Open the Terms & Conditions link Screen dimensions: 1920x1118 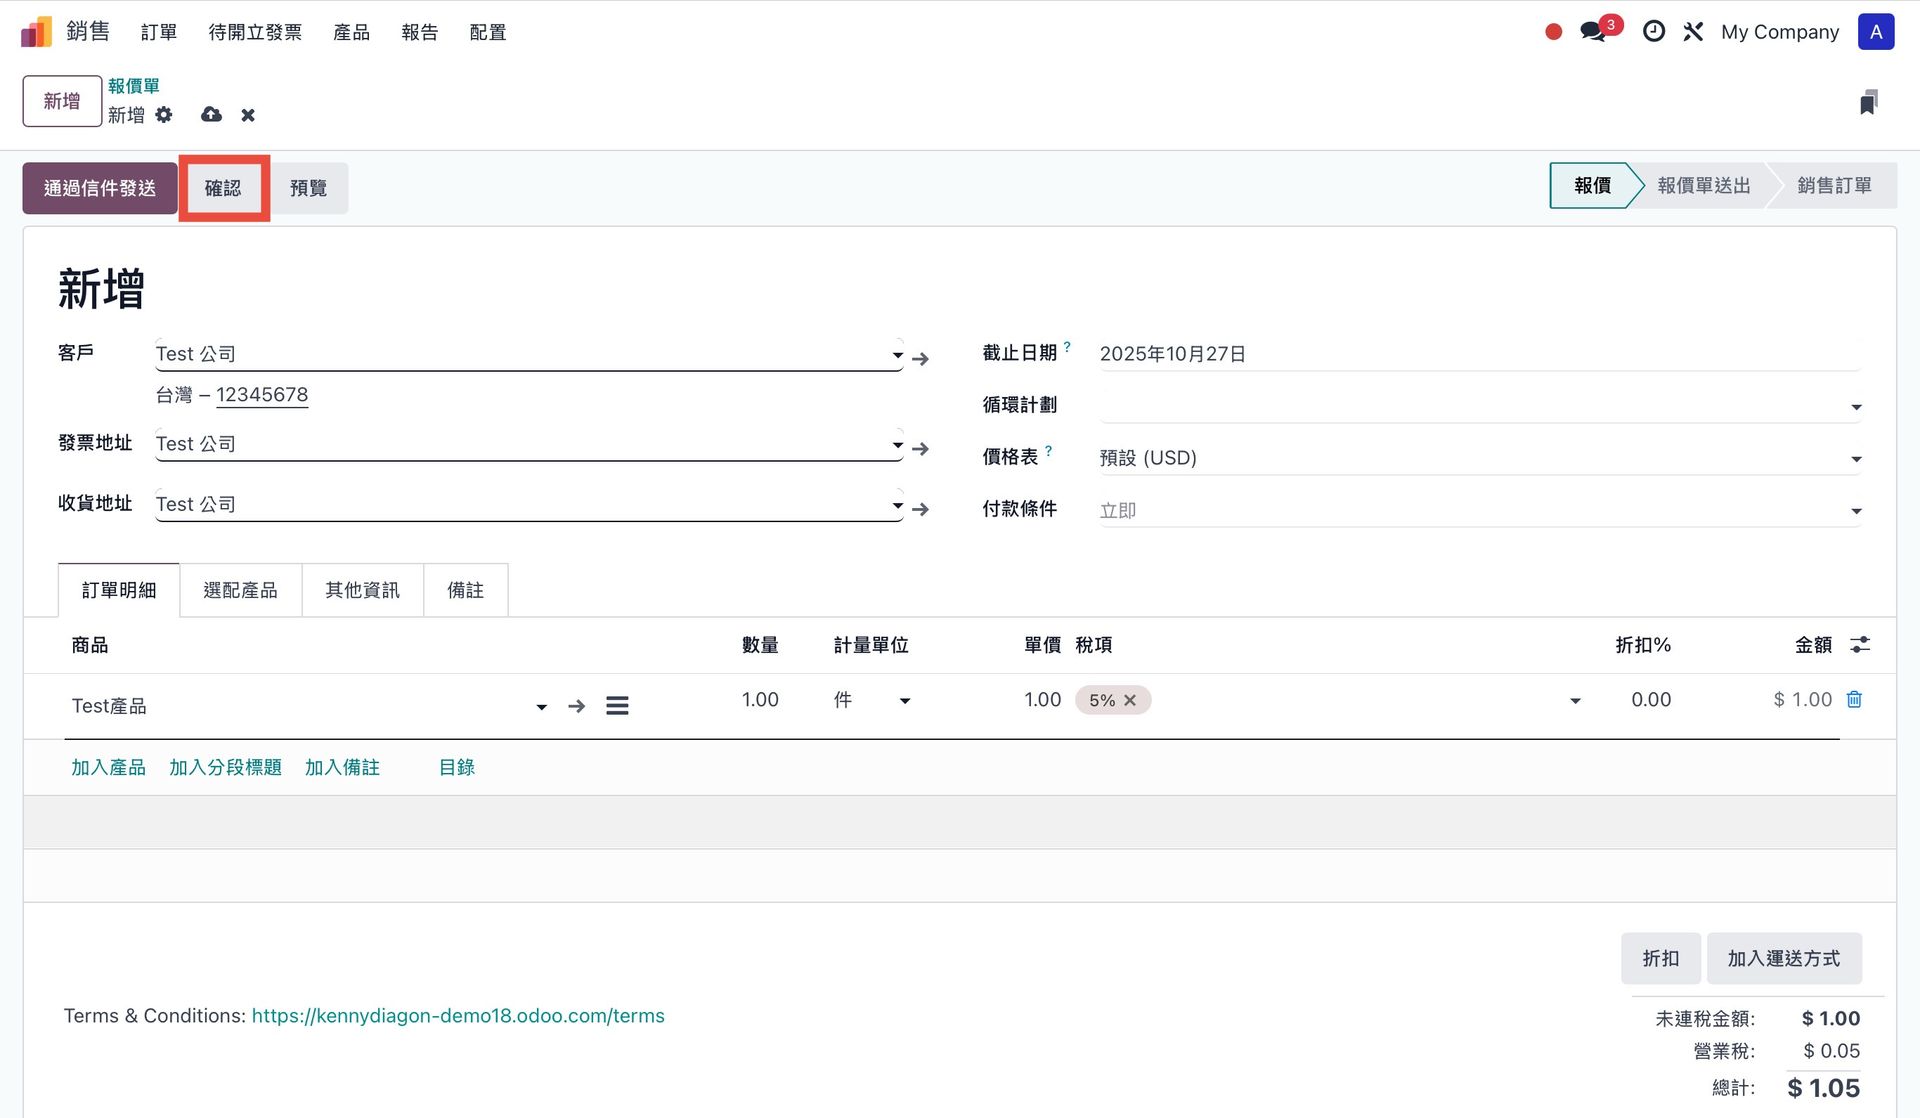(x=458, y=1016)
